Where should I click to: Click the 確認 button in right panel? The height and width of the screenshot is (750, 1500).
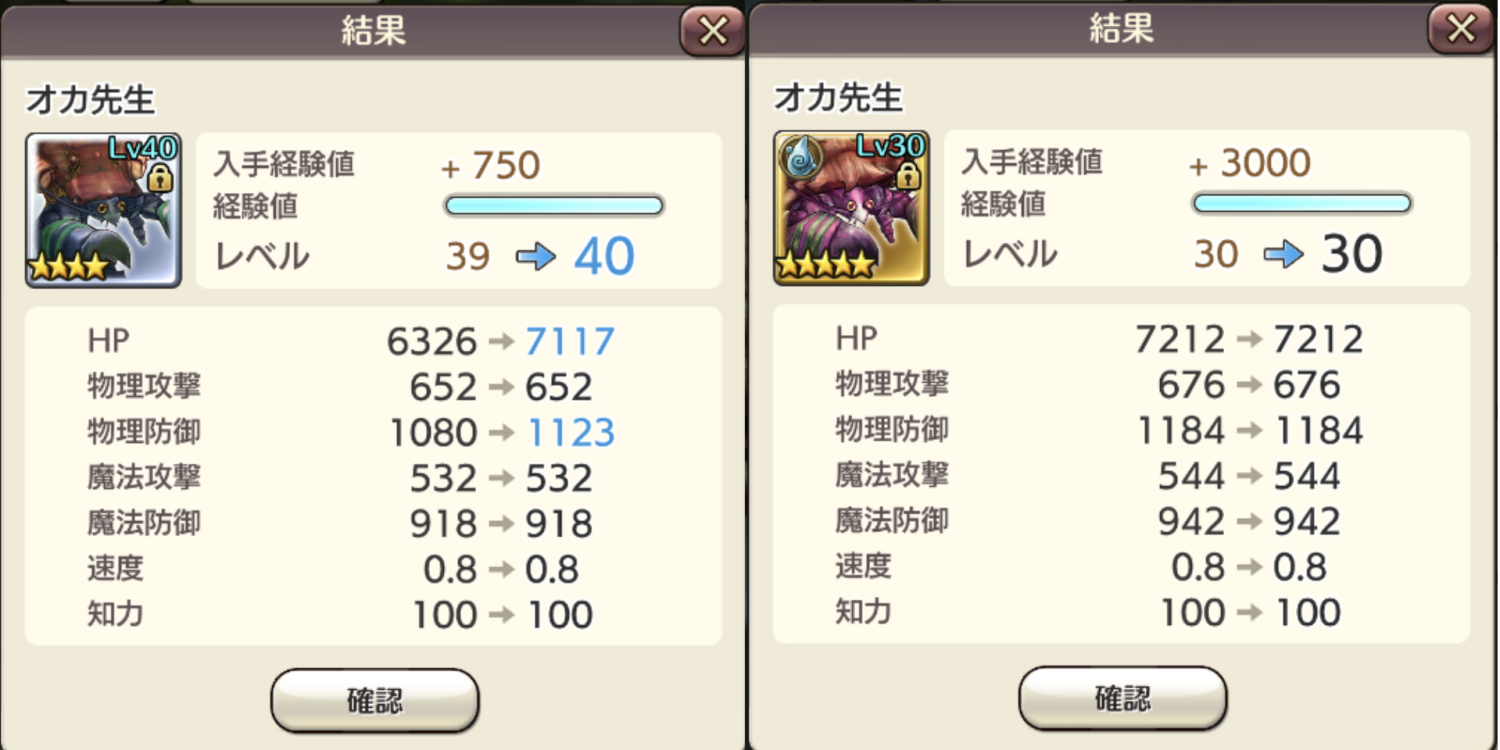tap(1123, 698)
